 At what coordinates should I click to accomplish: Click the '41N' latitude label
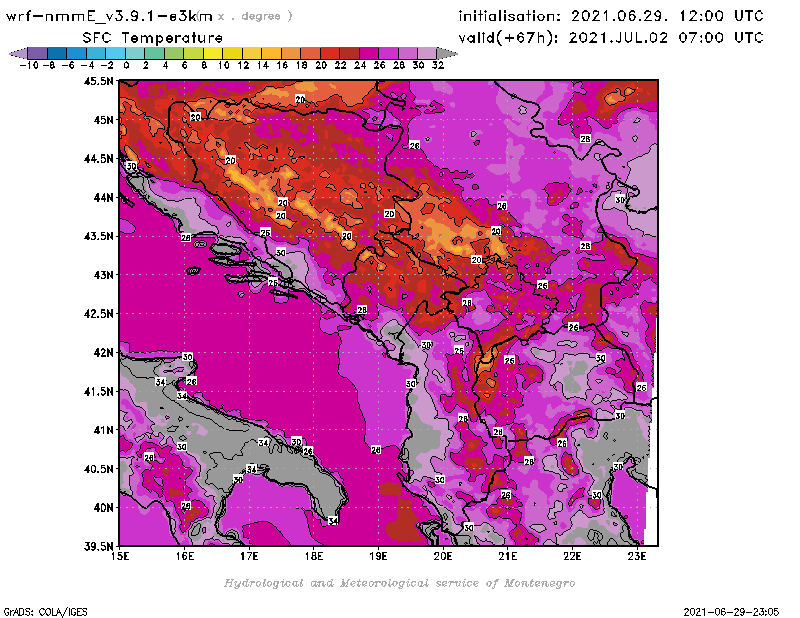pos(104,430)
